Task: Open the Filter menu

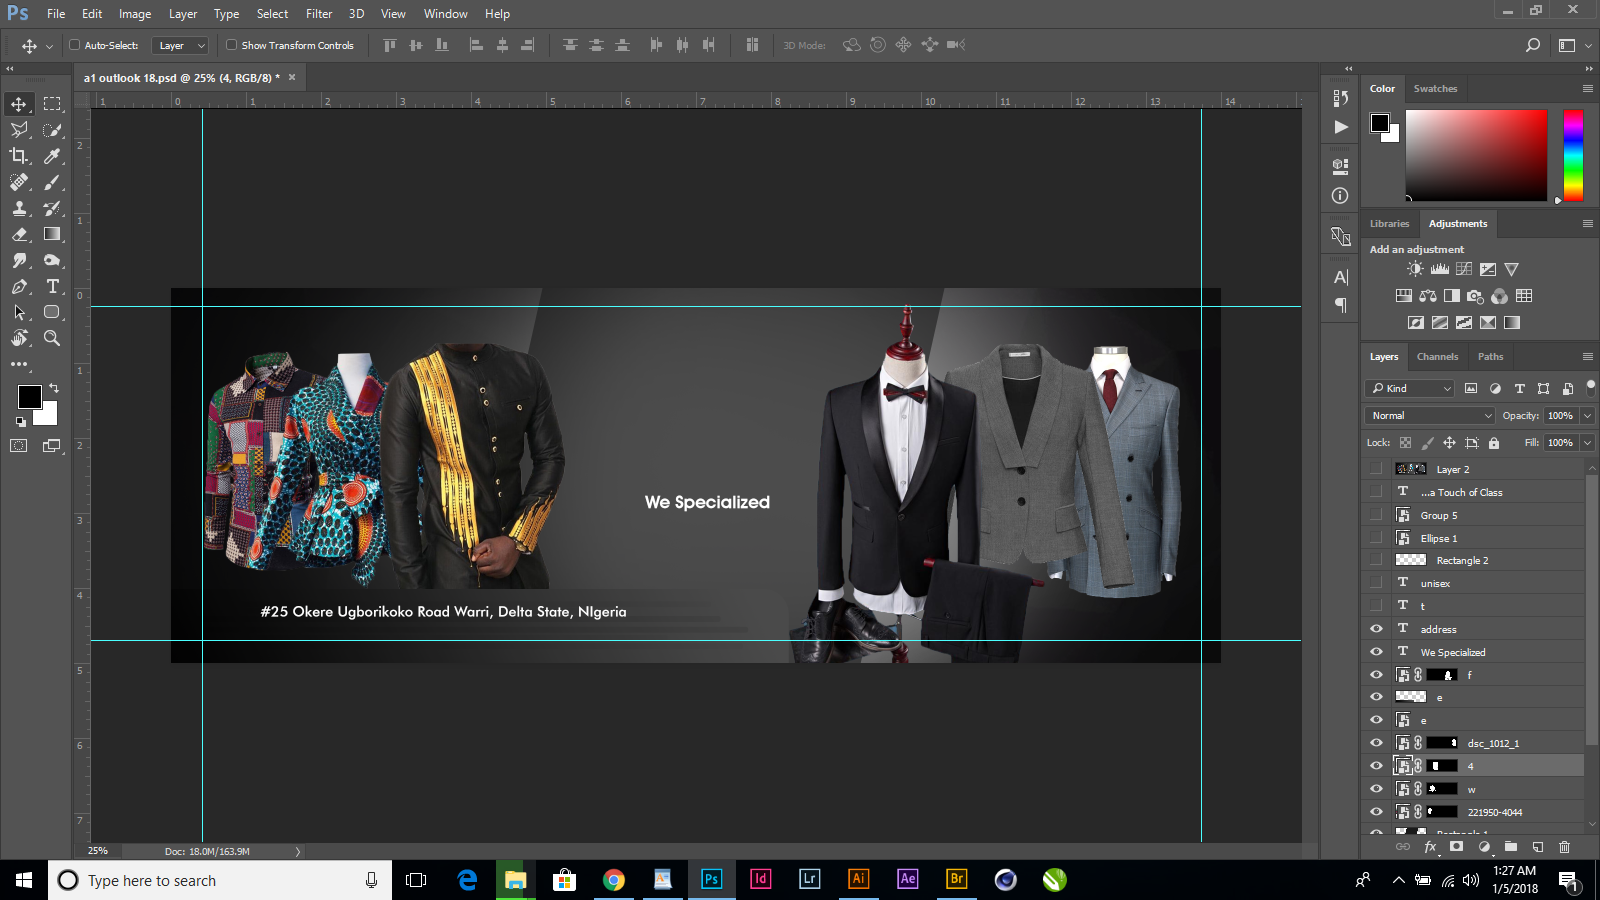Action: click(318, 13)
